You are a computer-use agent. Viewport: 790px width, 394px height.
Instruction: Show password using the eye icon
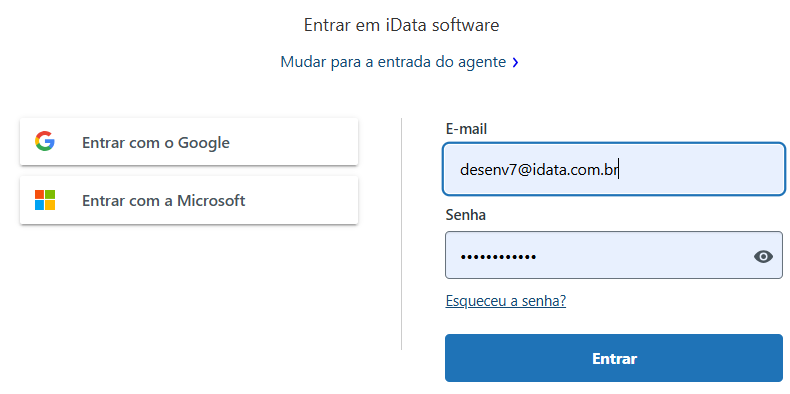tap(763, 256)
